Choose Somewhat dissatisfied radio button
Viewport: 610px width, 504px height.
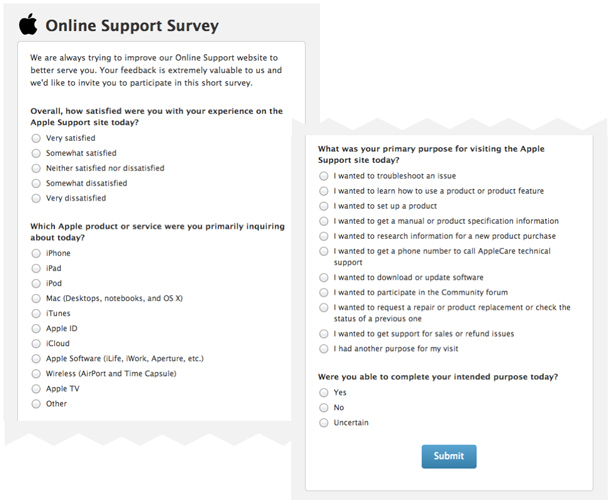click(36, 184)
